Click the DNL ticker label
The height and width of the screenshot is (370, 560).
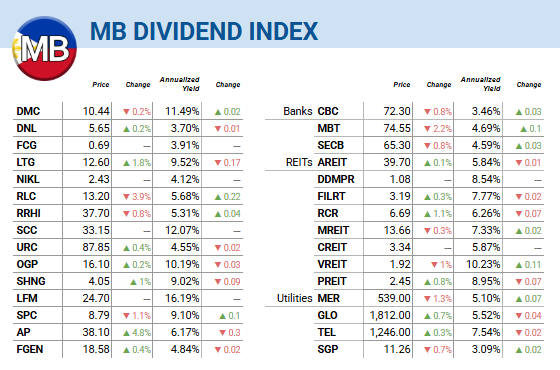(27, 128)
